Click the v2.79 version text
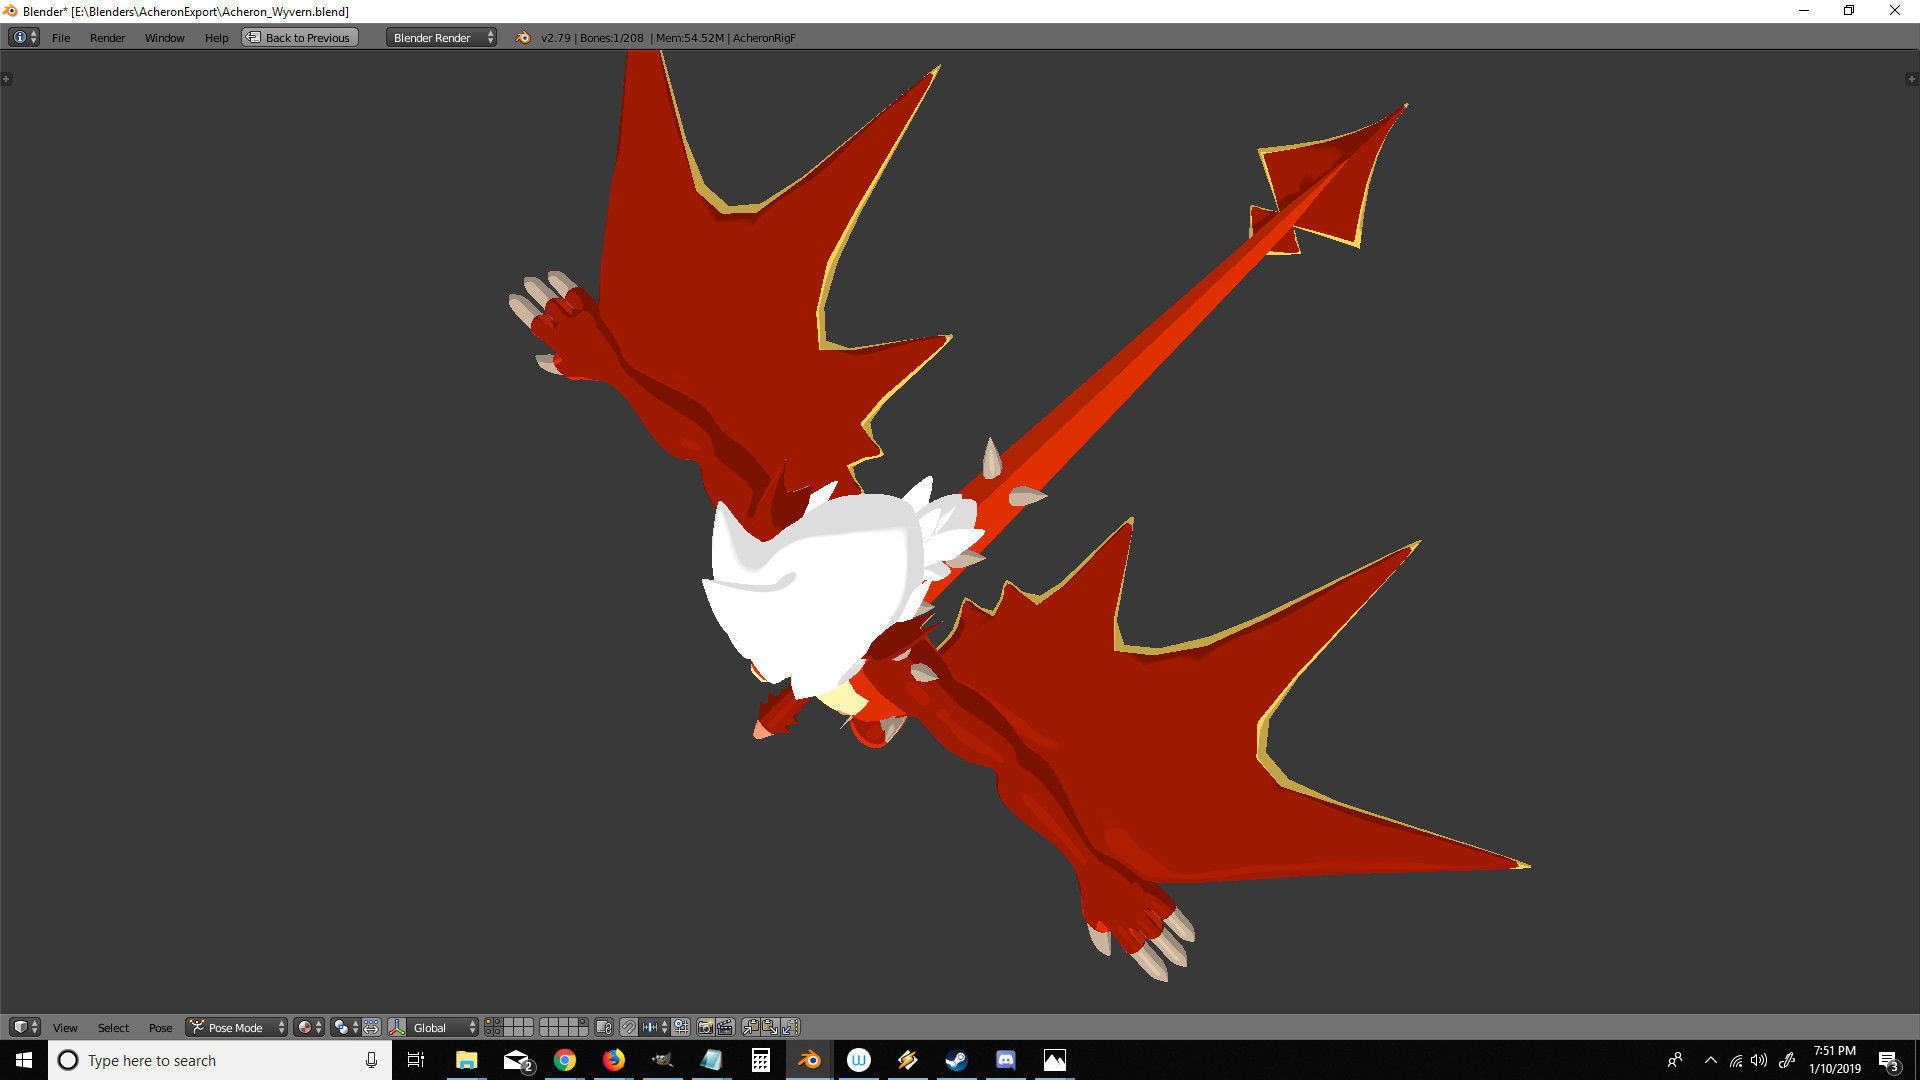Image resolution: width=1920 pixels, height=1080 pixels. pyautogui.click(x=555, y=38)
